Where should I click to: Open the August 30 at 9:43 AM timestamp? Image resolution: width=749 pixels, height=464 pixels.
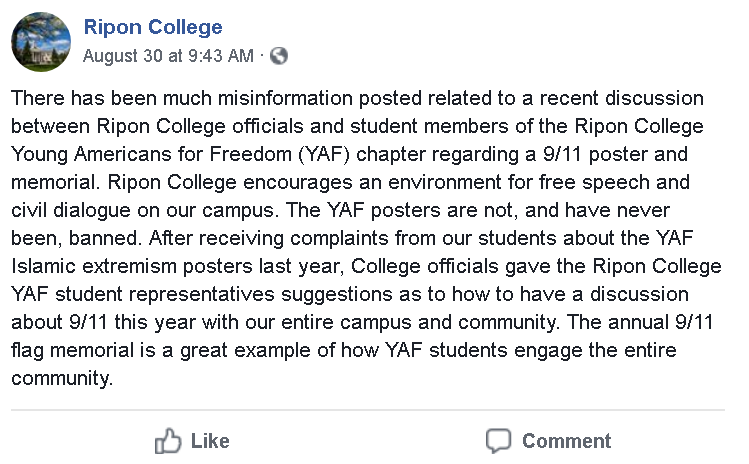click(168, 56)
